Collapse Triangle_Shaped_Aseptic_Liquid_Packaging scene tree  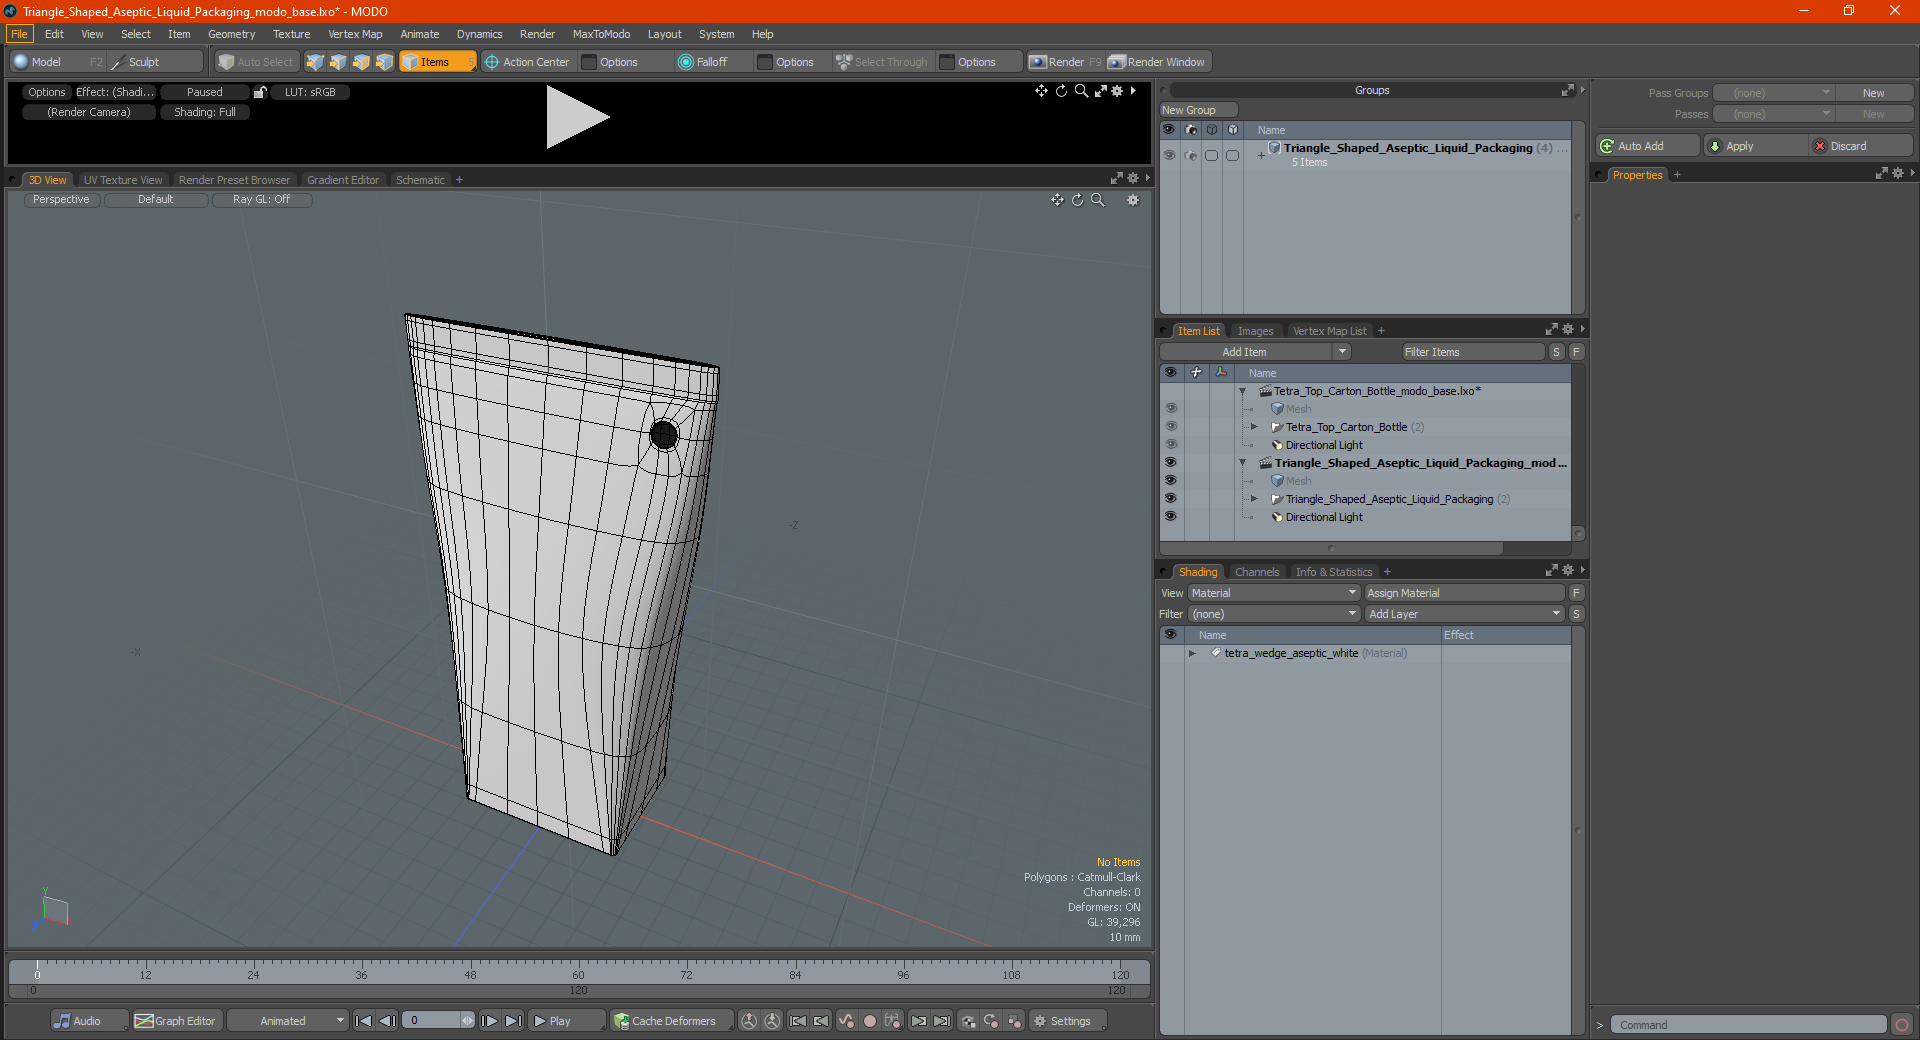tap(1243, 463)
